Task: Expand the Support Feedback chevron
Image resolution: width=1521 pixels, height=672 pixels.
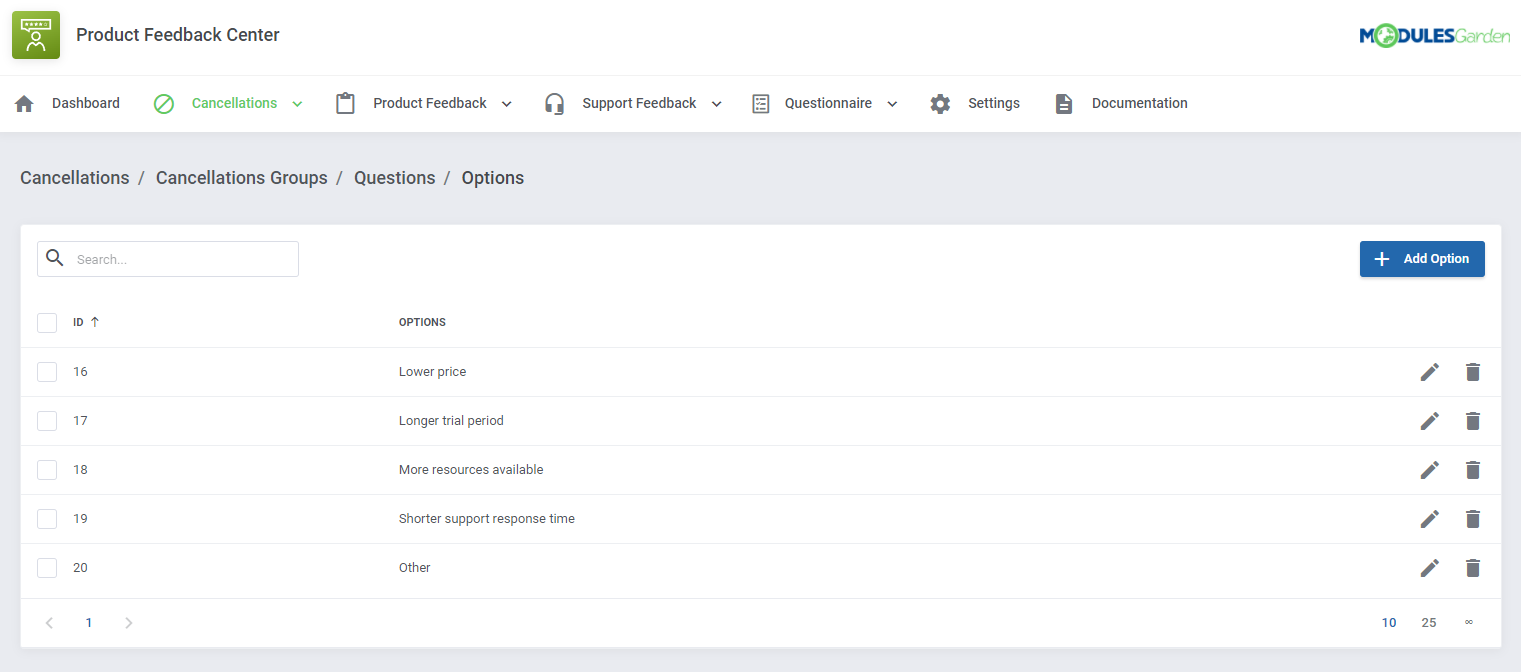Action: [x=715, y=103]
